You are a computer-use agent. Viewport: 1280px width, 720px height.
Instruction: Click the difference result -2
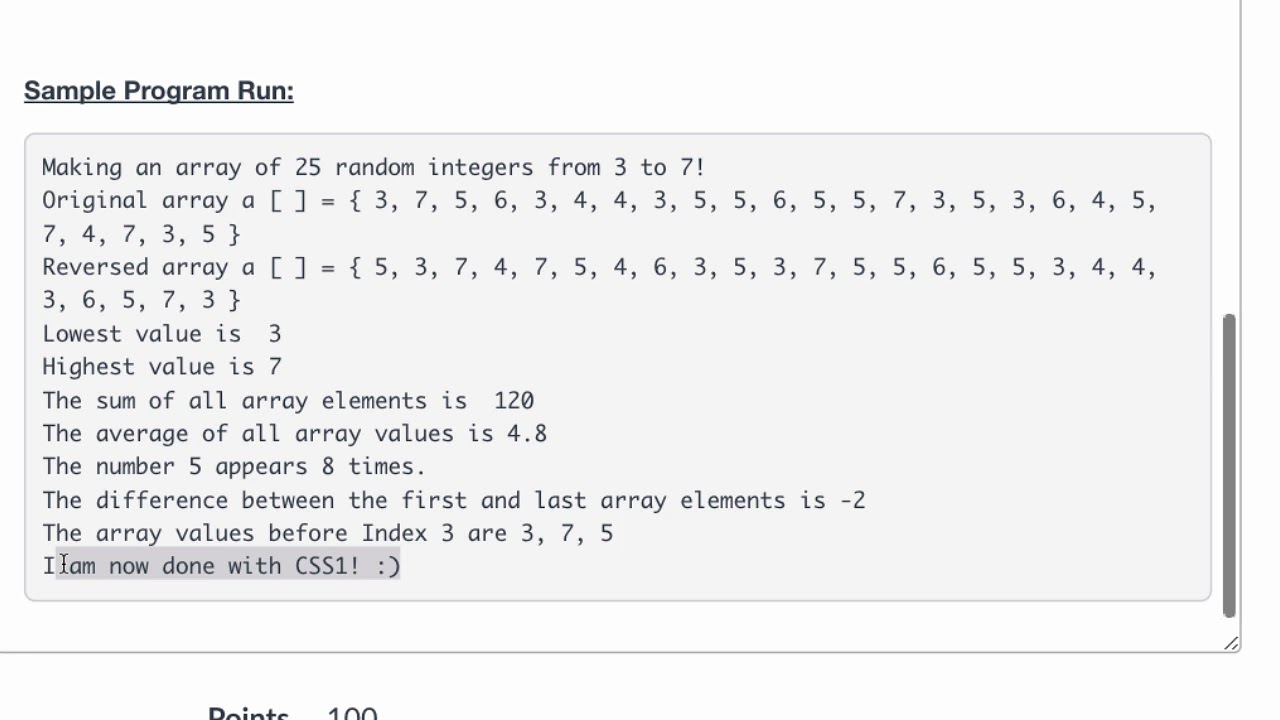tap(853, 500)
